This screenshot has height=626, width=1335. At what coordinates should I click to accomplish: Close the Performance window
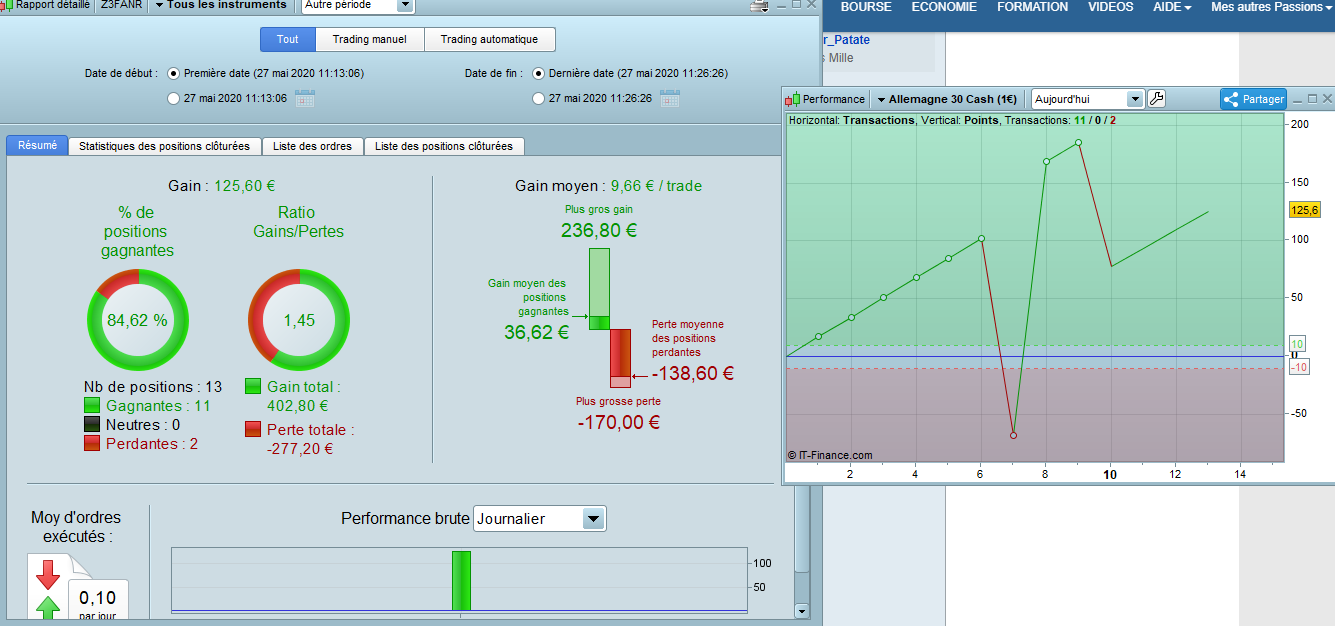click(1327, 99)
